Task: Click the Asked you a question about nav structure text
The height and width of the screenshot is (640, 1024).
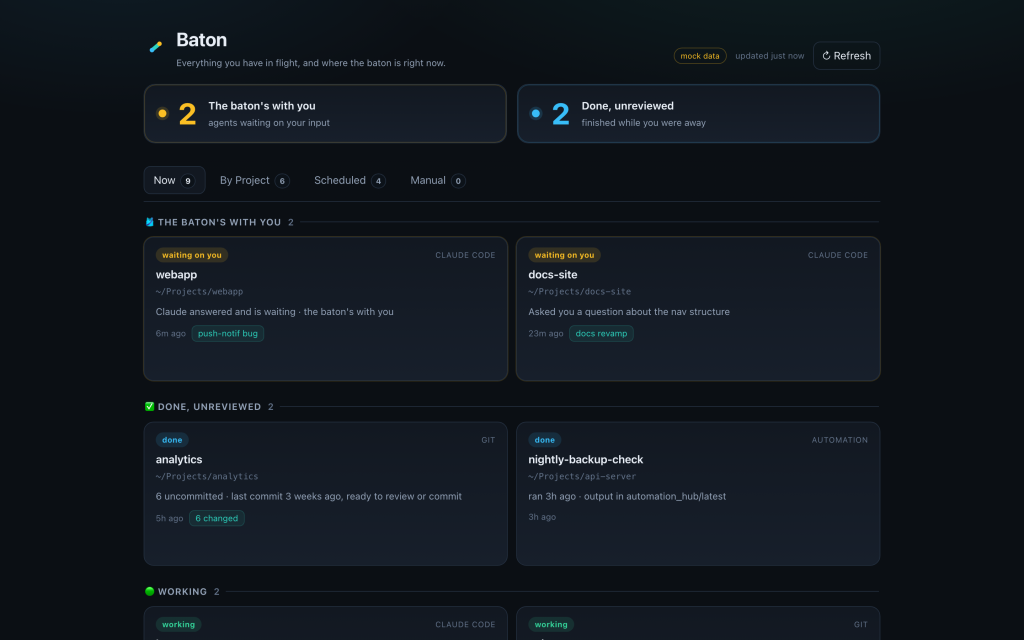Action: point(629,312)
